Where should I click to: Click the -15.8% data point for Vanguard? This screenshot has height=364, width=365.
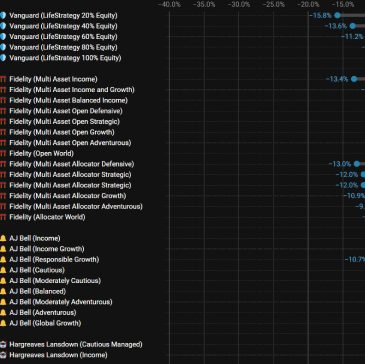click(x=337, y=15)
